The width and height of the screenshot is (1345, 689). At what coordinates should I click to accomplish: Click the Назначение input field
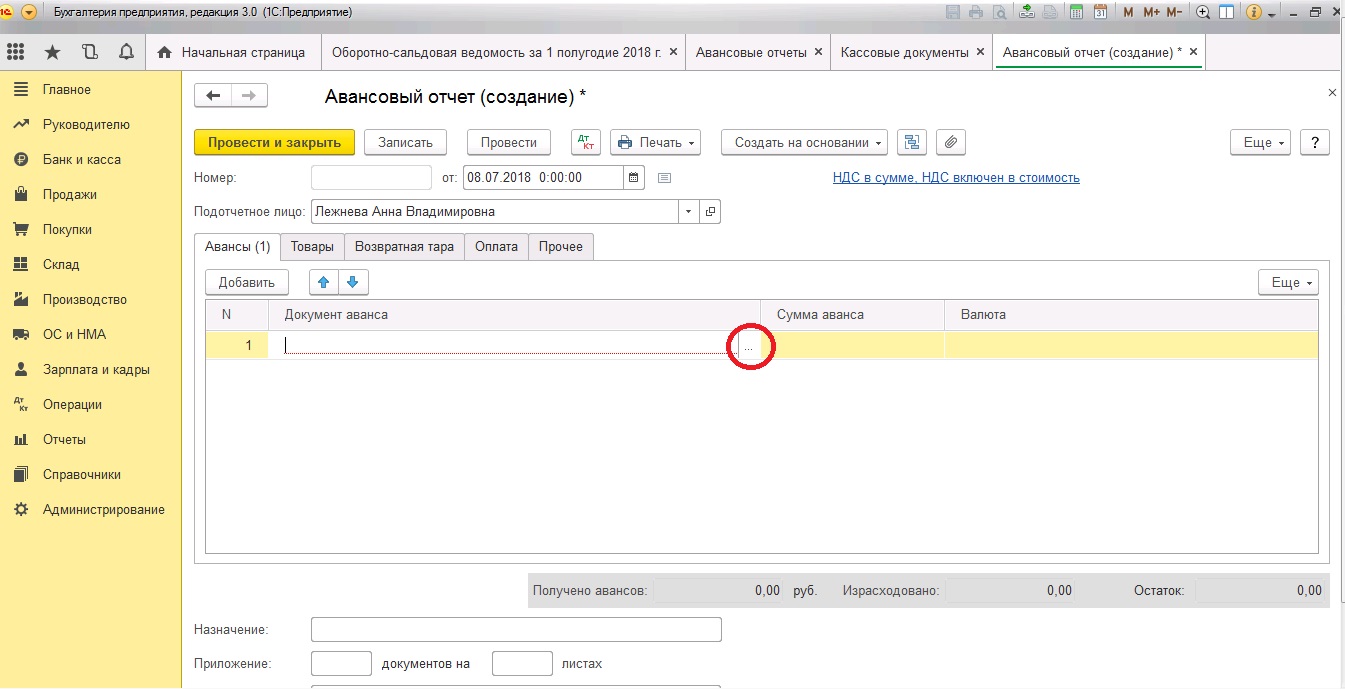(x=515, y=629)
